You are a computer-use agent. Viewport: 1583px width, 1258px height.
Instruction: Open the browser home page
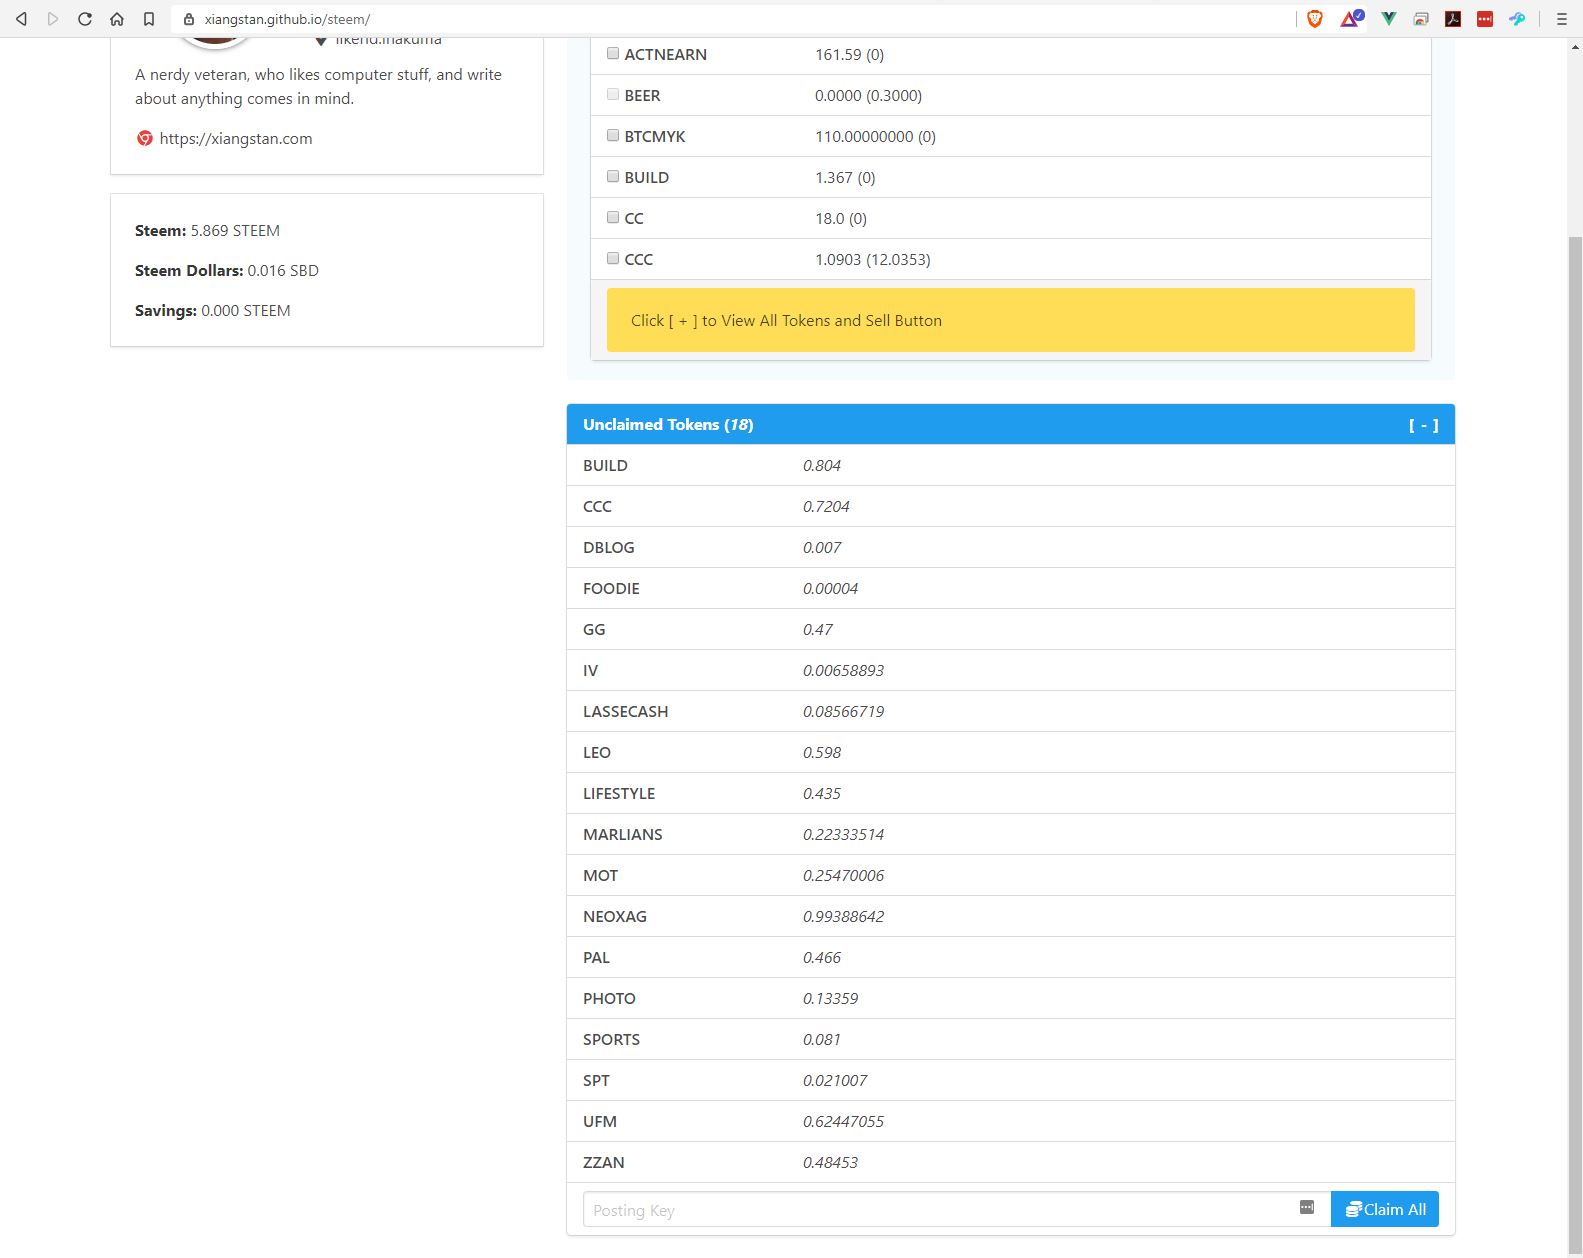click(x=117, y=19)
